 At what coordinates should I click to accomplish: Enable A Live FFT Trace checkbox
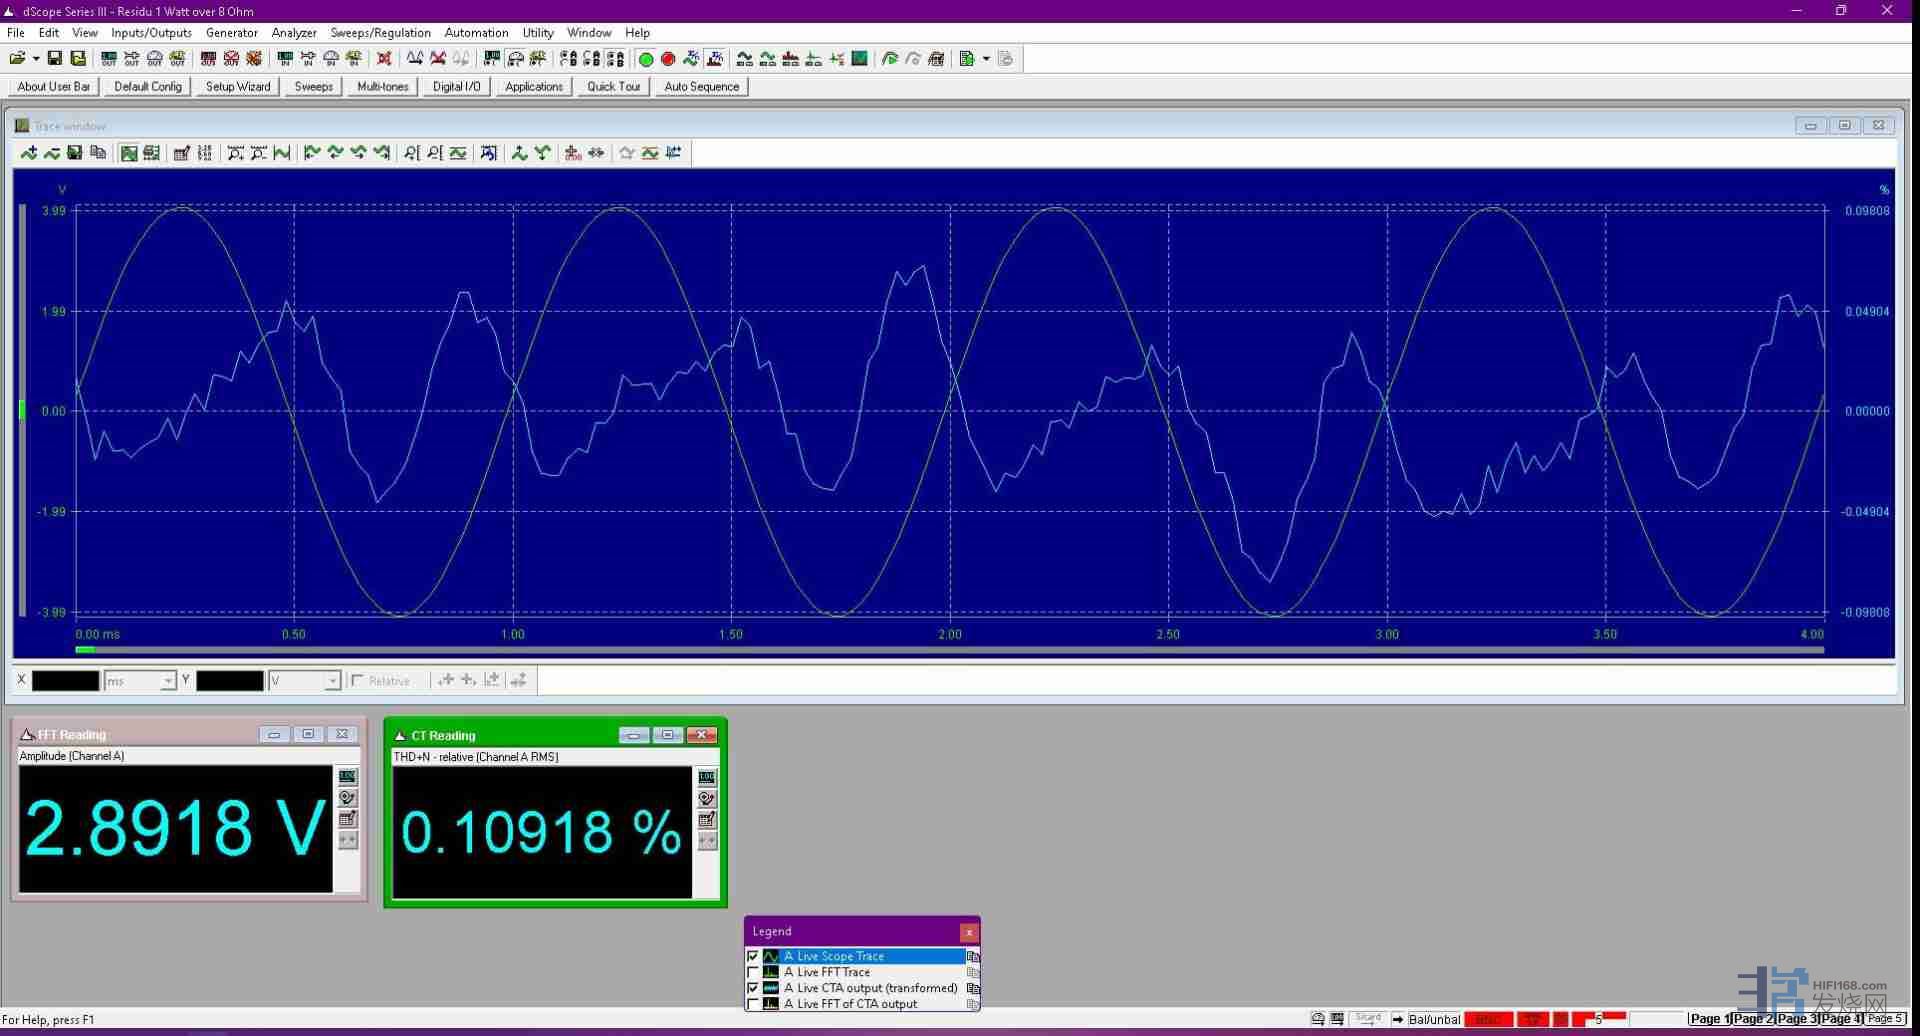(753, 973)
